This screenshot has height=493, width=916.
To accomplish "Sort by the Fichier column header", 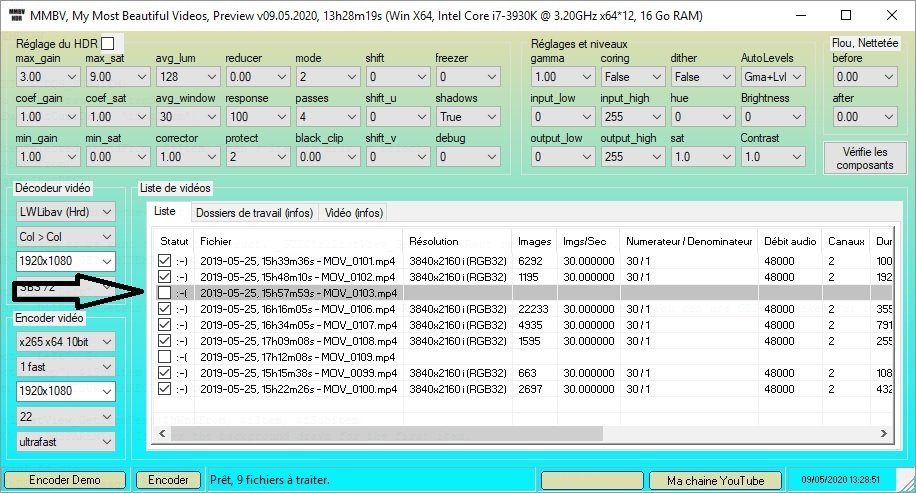I will pos(298,241).
